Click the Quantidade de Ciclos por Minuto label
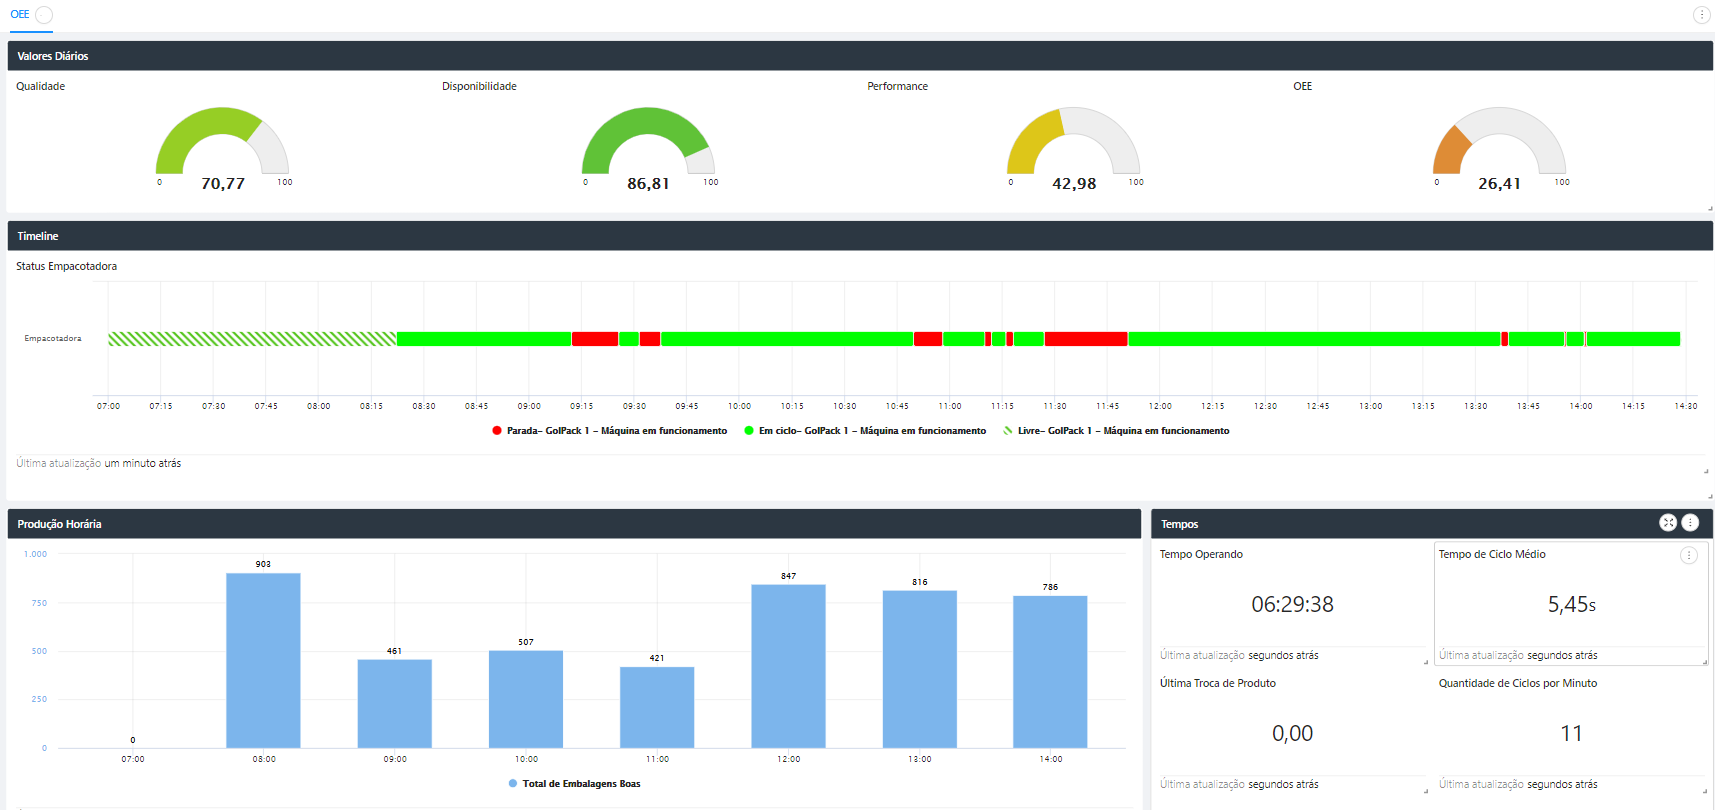Image resolution: width=1715 pixels, height=810 pixels. 1518,683
